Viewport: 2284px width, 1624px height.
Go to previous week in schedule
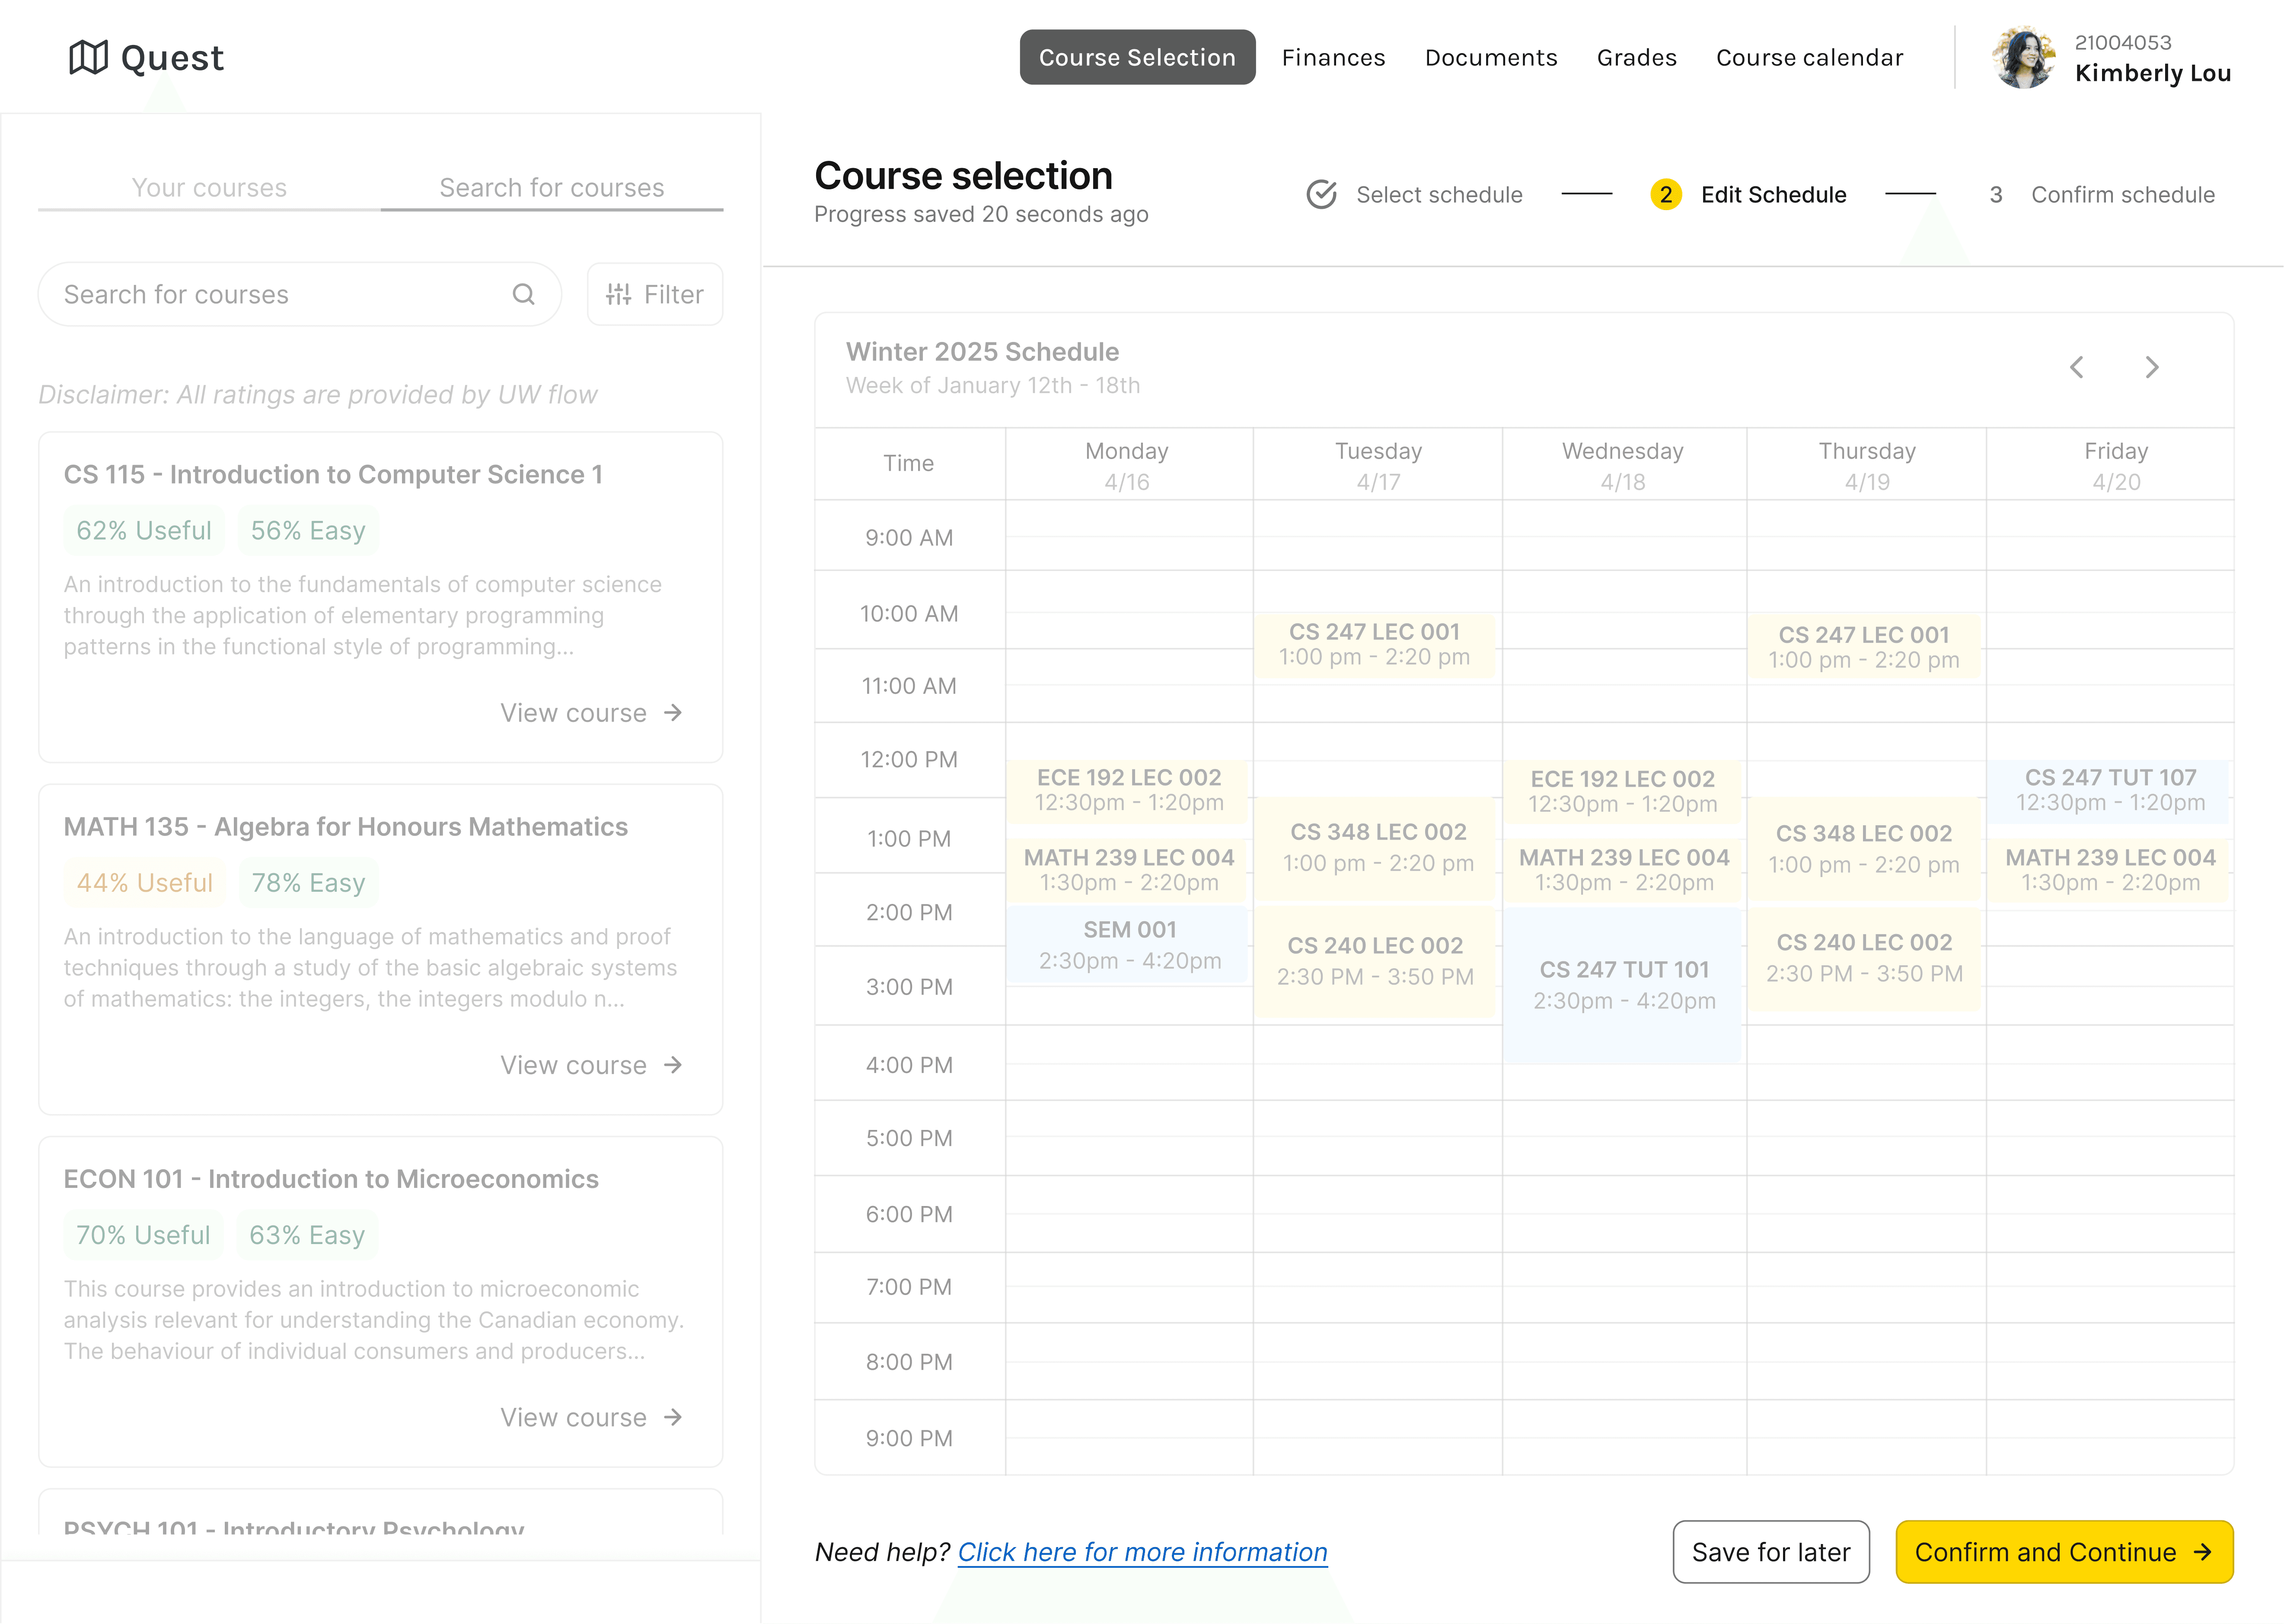[x=2077, y=368]
